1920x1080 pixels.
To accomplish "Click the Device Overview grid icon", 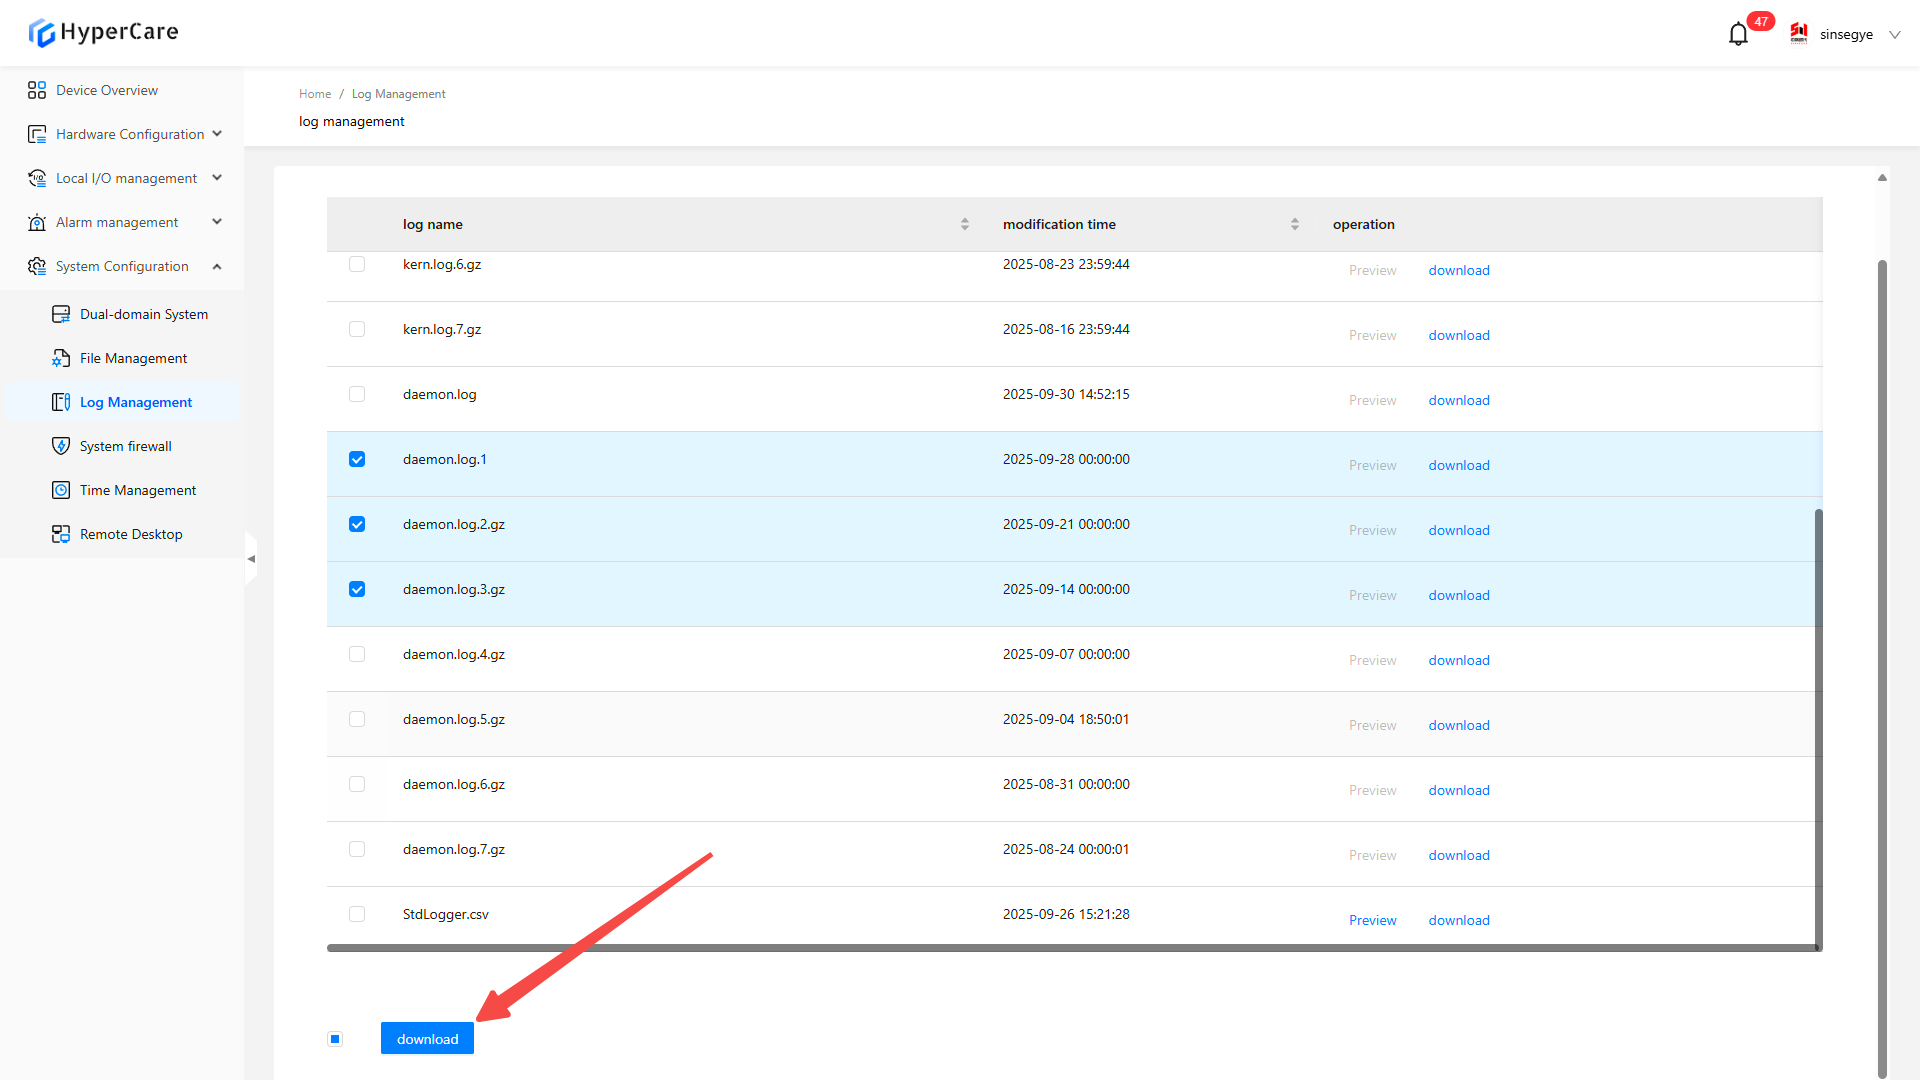I will (x=37, y=90).
